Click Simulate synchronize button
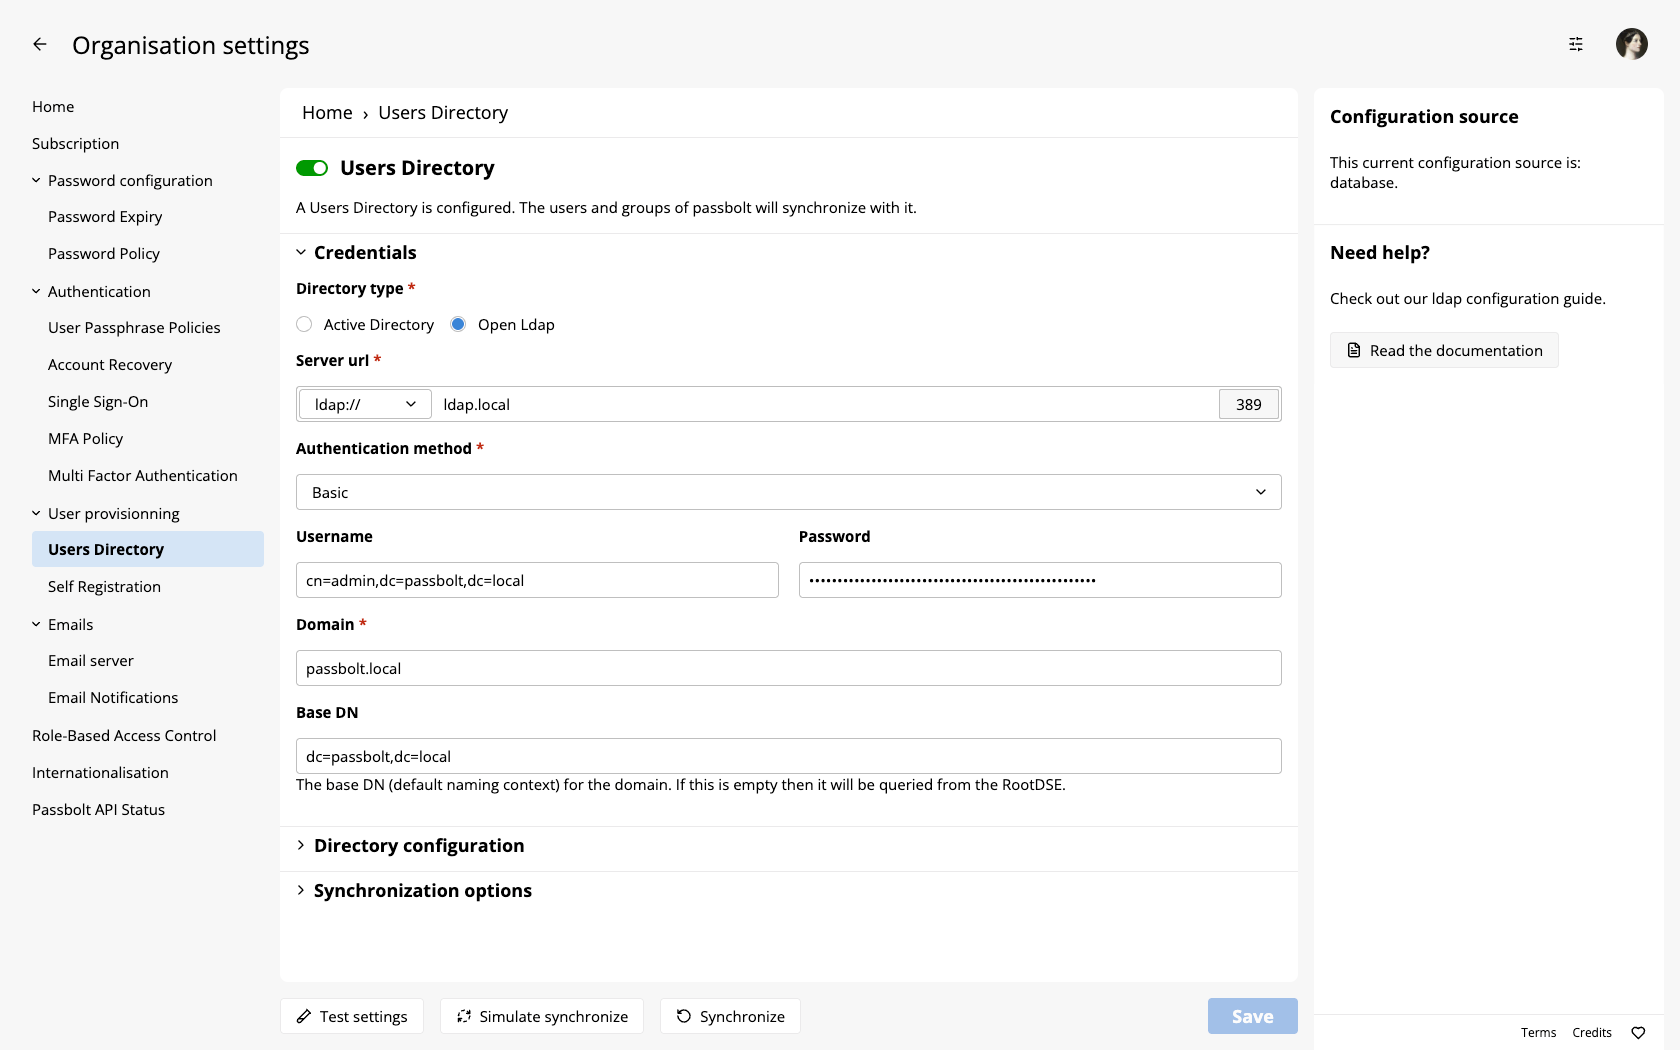The width and height of the screenshot is (1680, 1050). [542, 1016]
